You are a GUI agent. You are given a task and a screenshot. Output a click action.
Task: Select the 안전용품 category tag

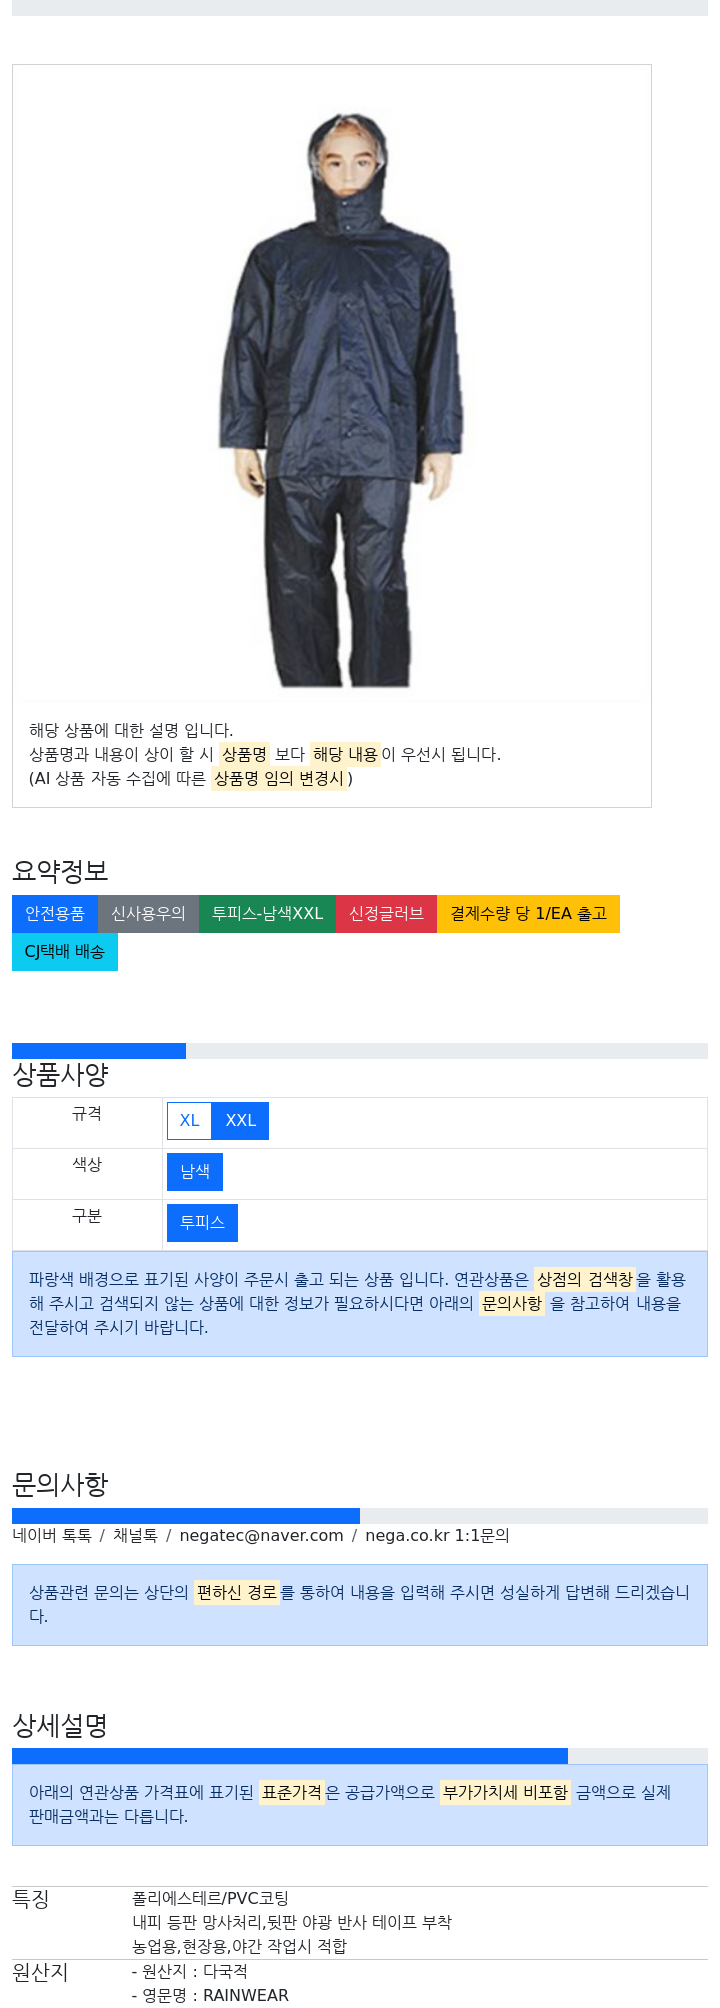click(55, 914)
